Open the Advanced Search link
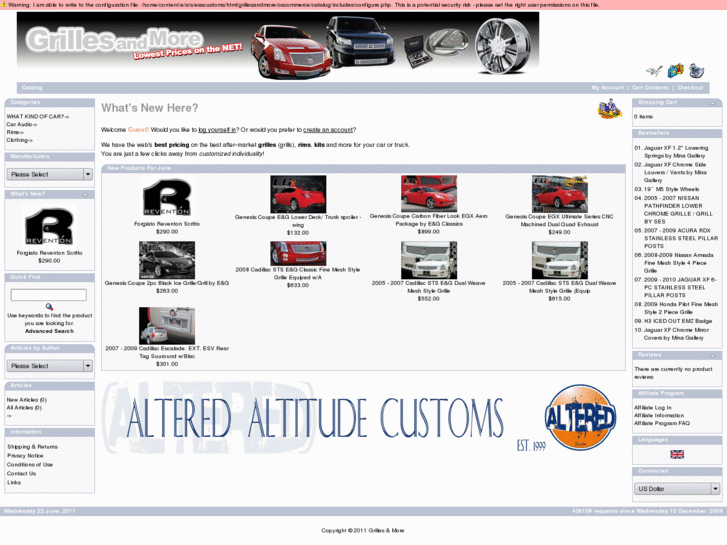727x545 pixels. pyautogui.click(x=49, y=331)
